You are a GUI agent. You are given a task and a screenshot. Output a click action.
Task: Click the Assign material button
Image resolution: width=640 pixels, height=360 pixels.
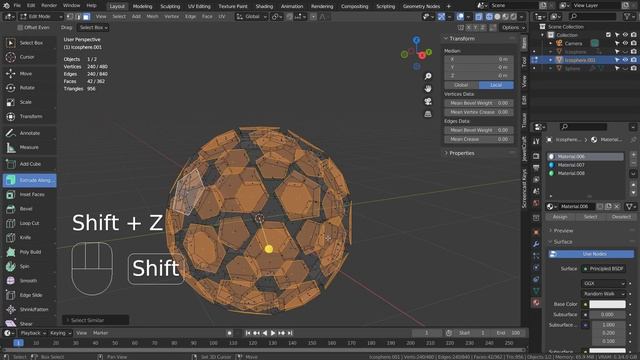pyautogui.click(x=560, y=217)
